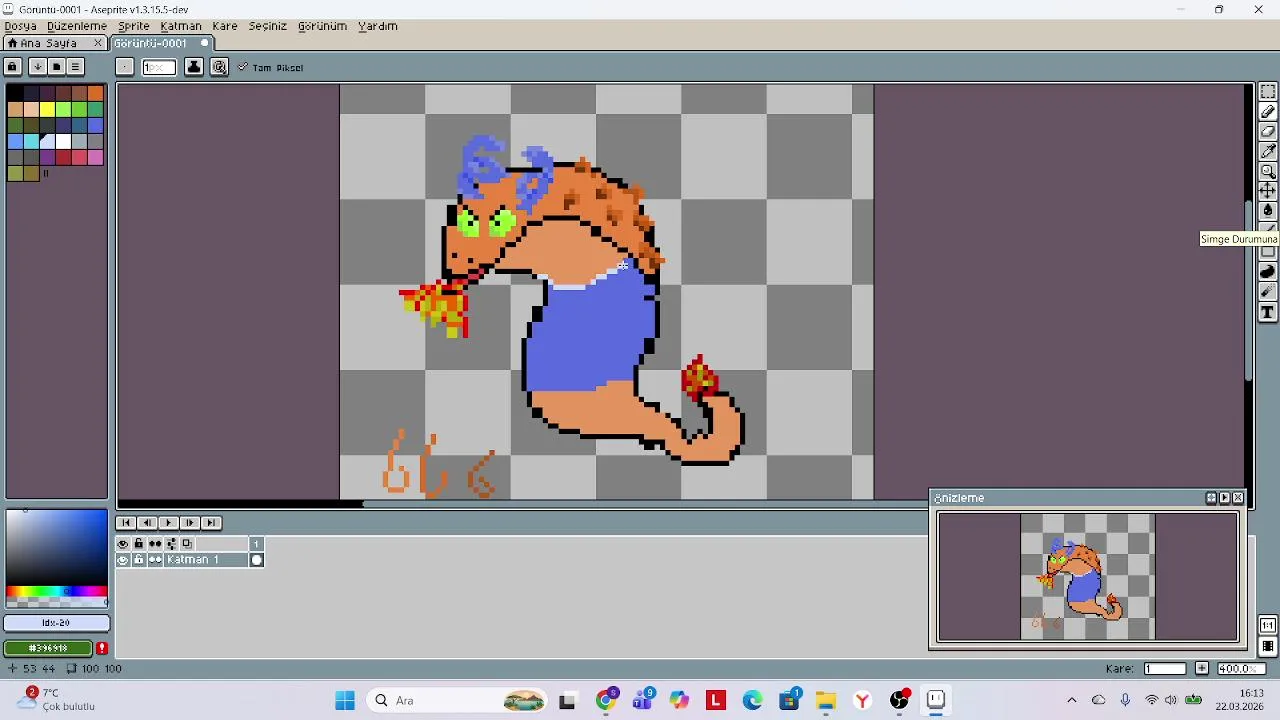Hide the Katman 1 layer
The image size is (1280, 720).
(123, 560)
